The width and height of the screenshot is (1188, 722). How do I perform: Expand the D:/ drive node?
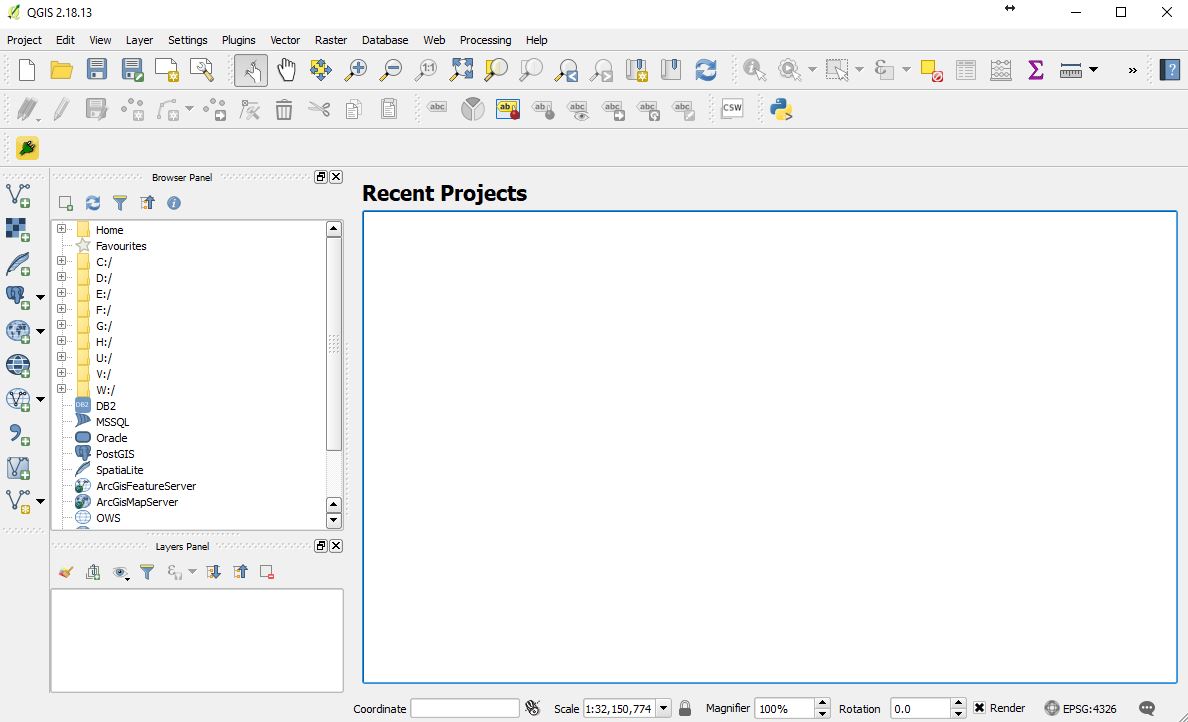coord(61,277)
